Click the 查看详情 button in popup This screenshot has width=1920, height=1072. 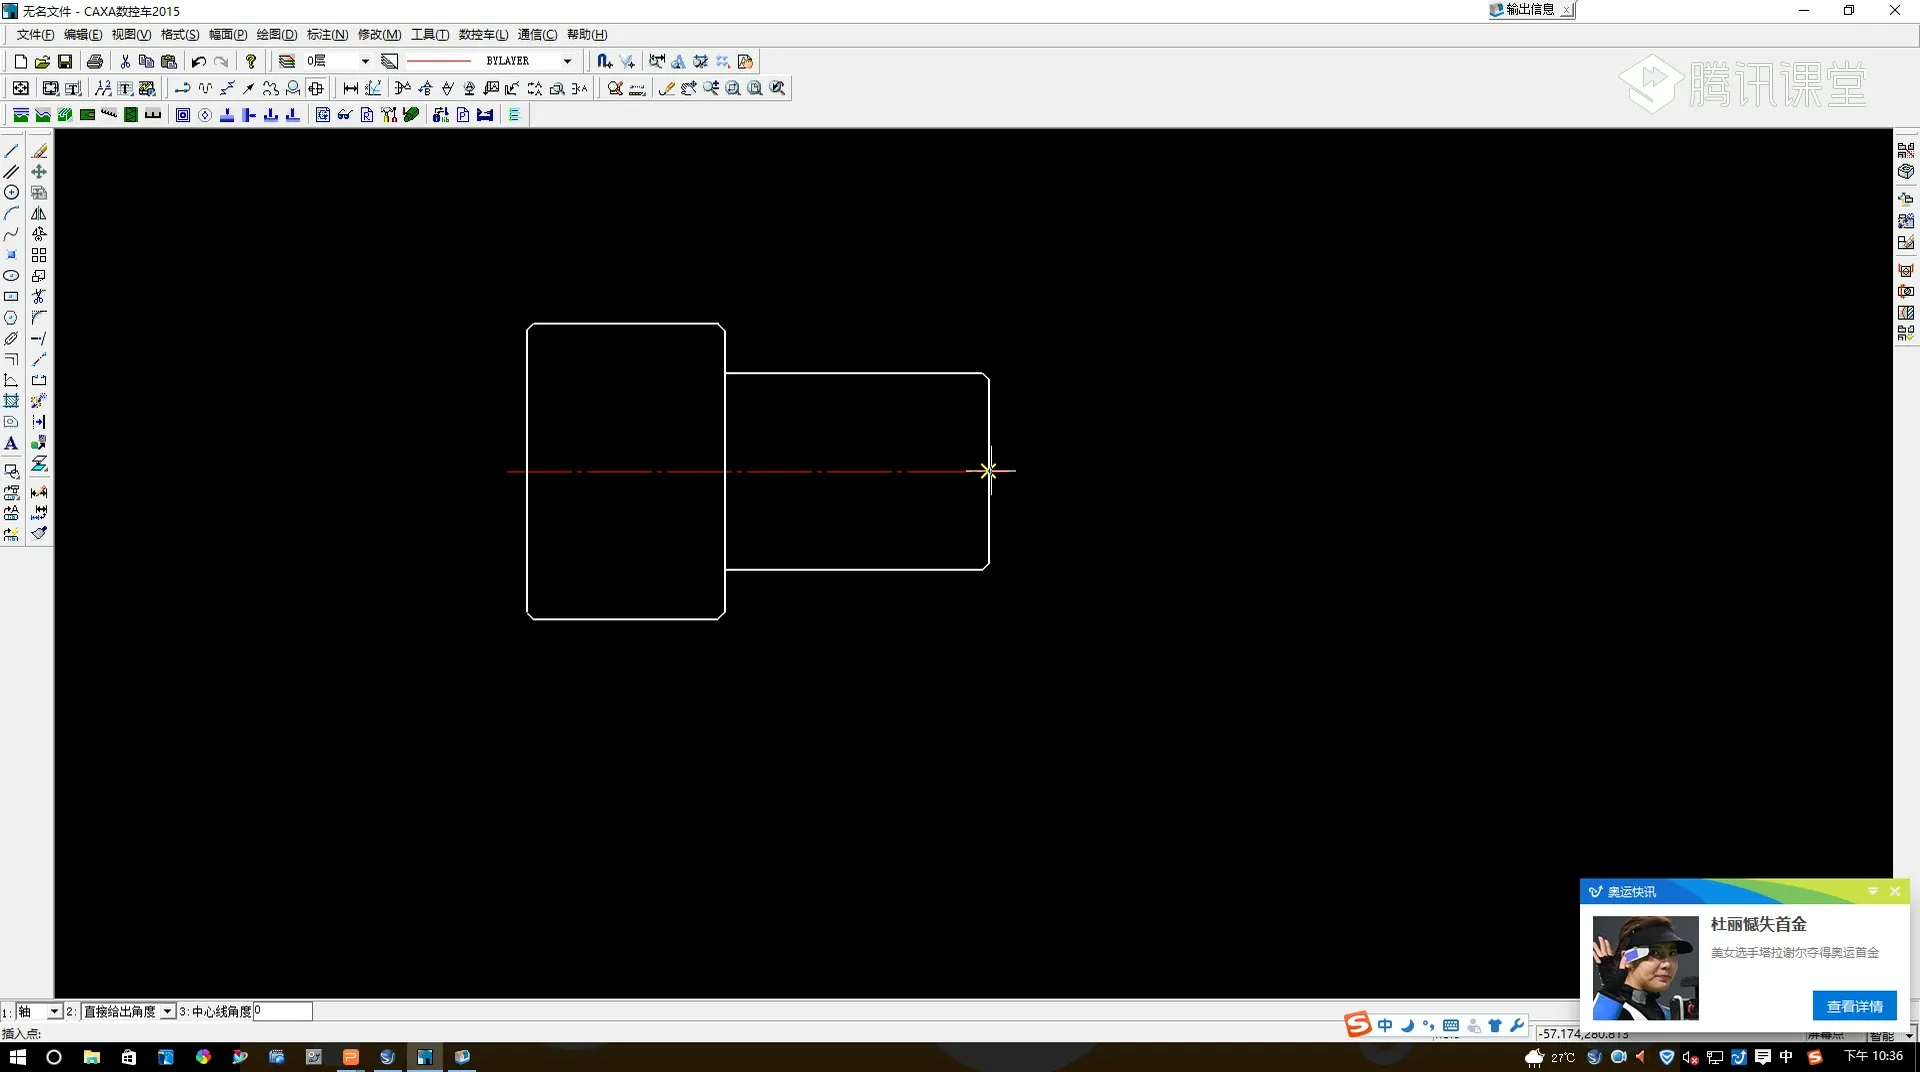point(1854,1006)
